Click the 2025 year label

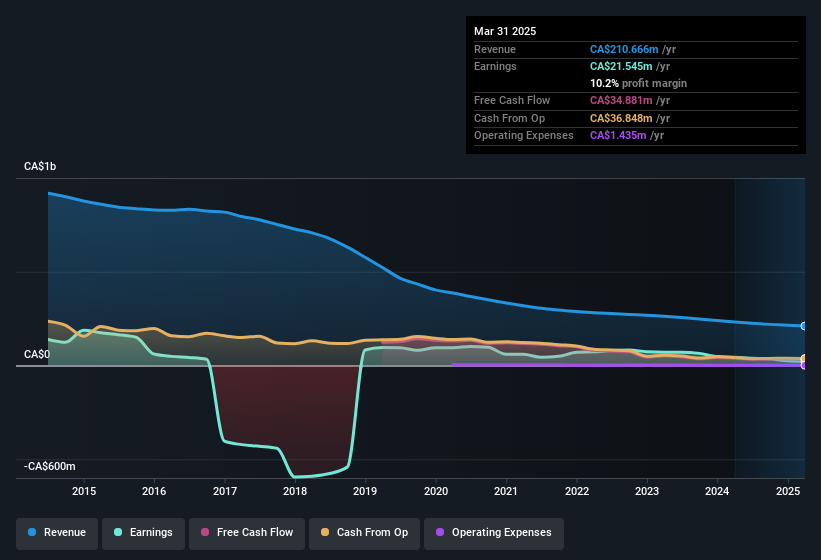tap(787, 491)
